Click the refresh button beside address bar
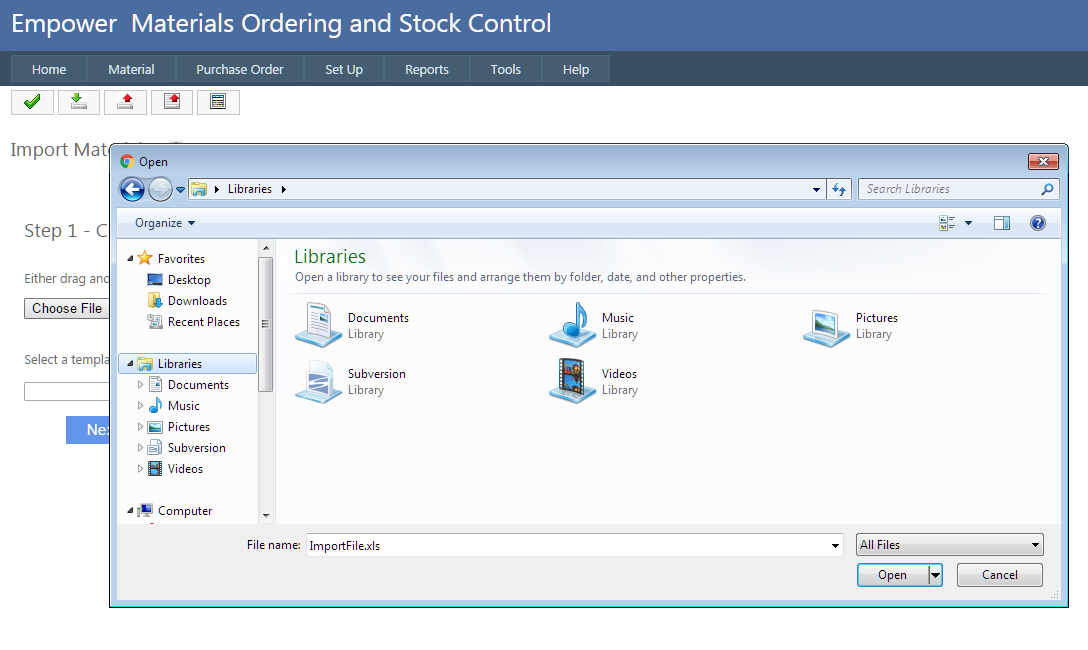Image resolution: width=1088 pixels, height=650 pixels. pos(839,189)
